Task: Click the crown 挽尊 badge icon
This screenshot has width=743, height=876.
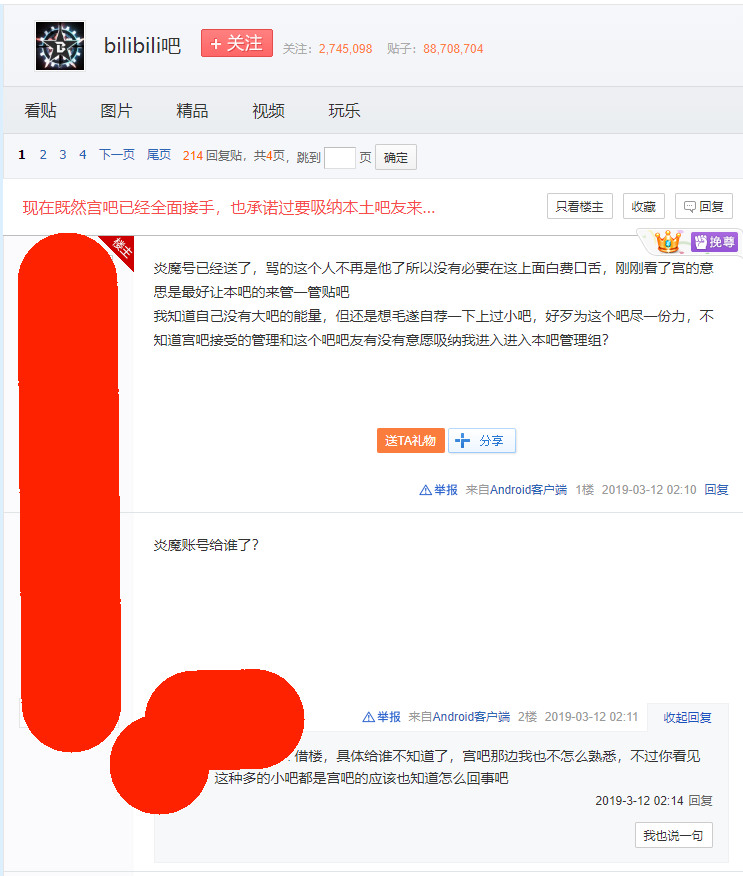Action: pyautogui.click(x=668, y=242)
